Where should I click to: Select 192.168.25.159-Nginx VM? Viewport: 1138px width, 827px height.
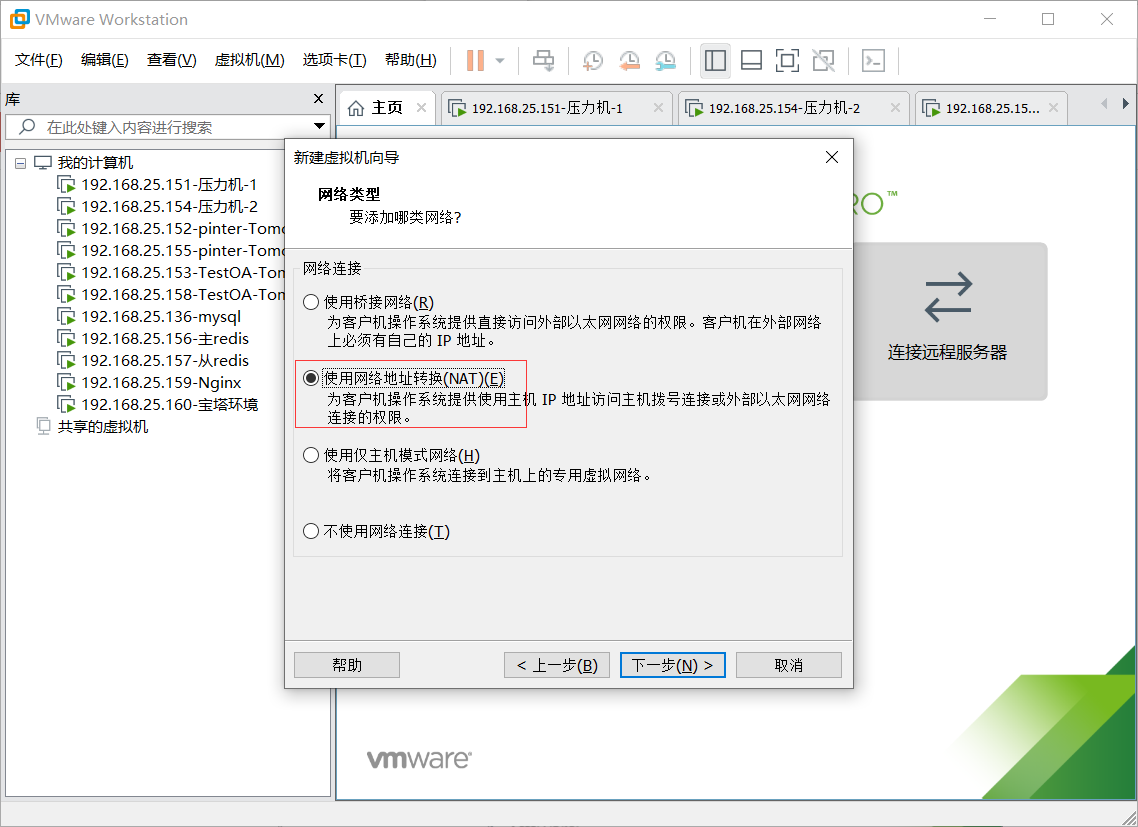(150, 383)
